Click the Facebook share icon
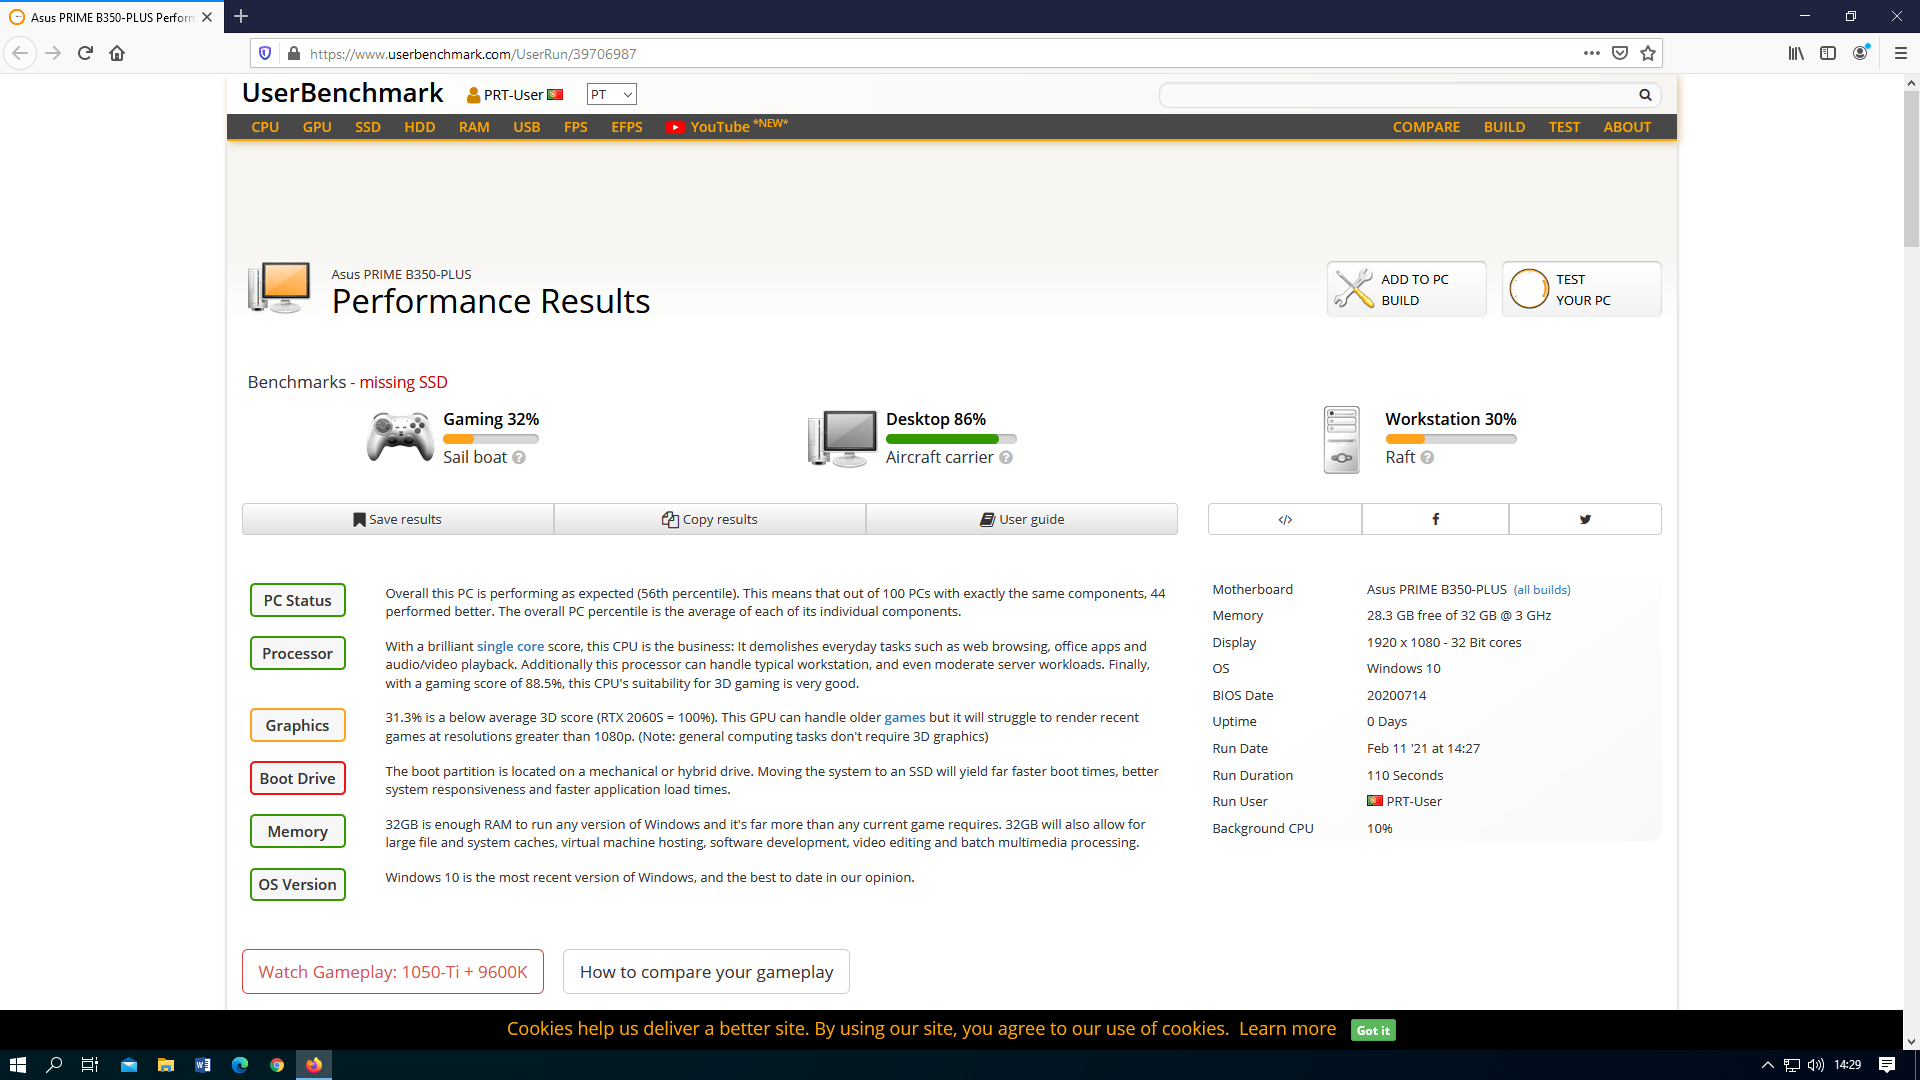Screen dimensions: 1920x1080 tap(1435, 519)
